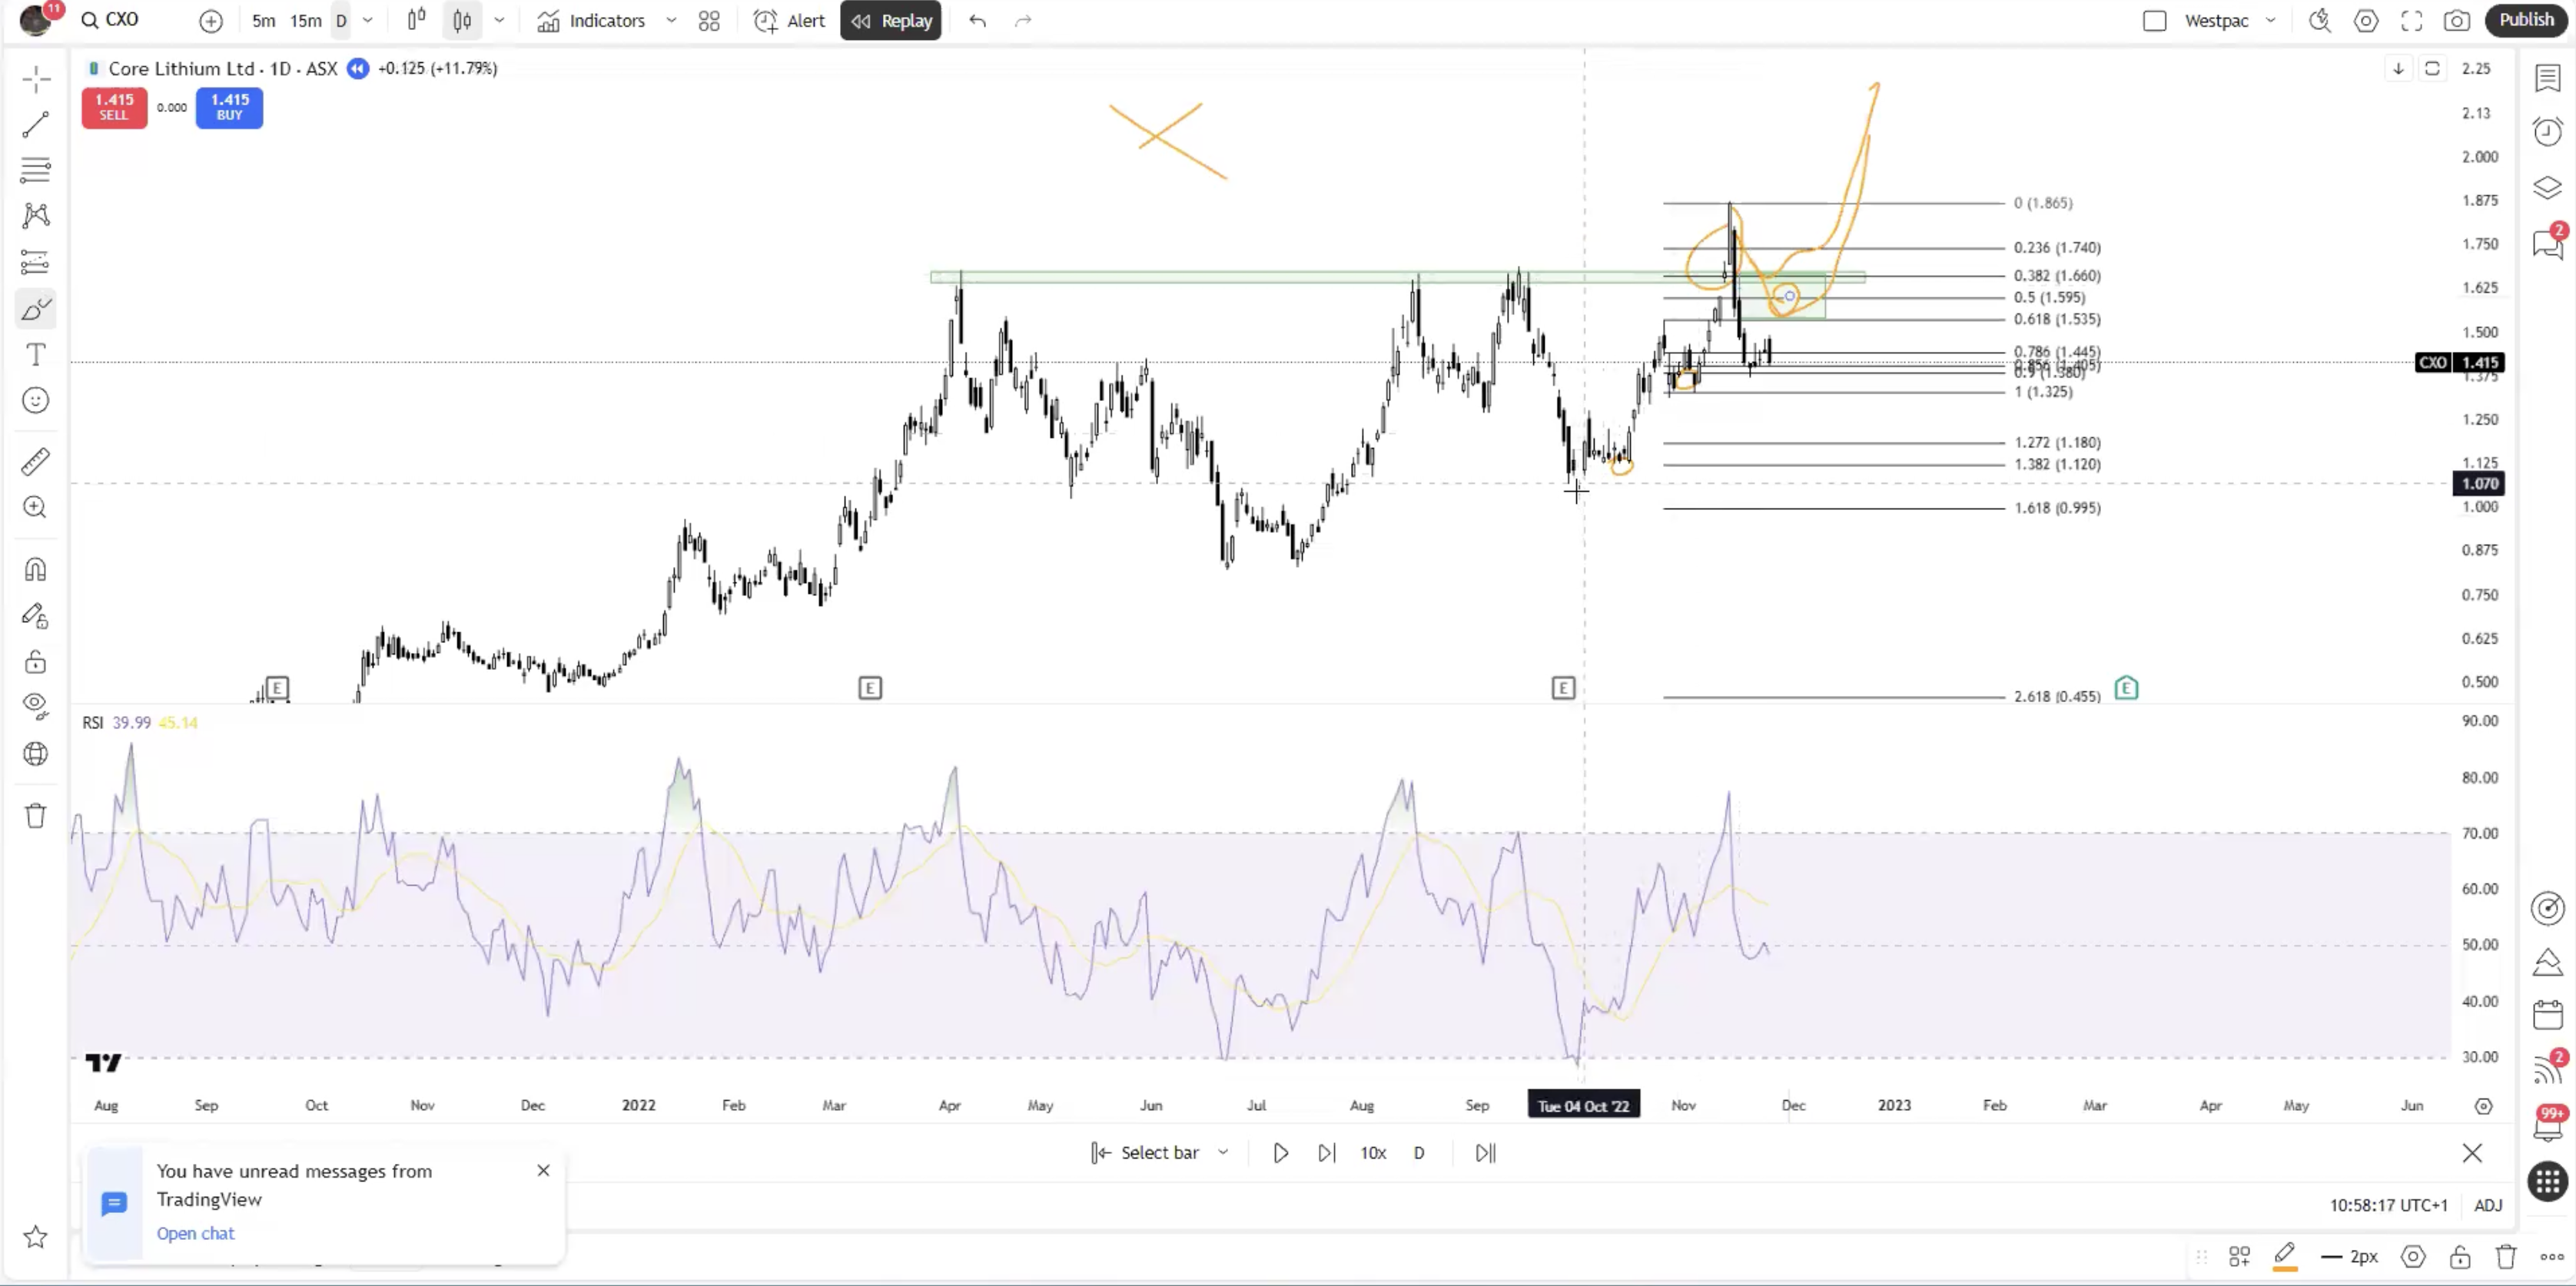Open chat link in the notification
This screenshot has width=2576, height=1286.
point(196,1233)
